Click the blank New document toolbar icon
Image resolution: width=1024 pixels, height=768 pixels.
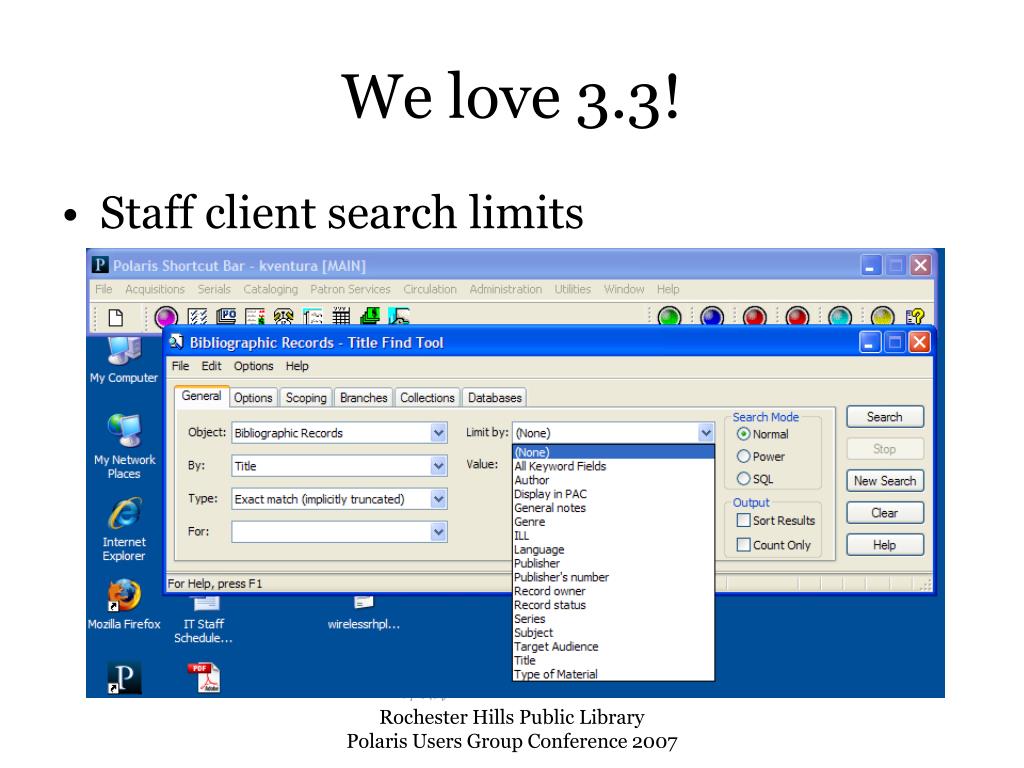tap(116, 317)
